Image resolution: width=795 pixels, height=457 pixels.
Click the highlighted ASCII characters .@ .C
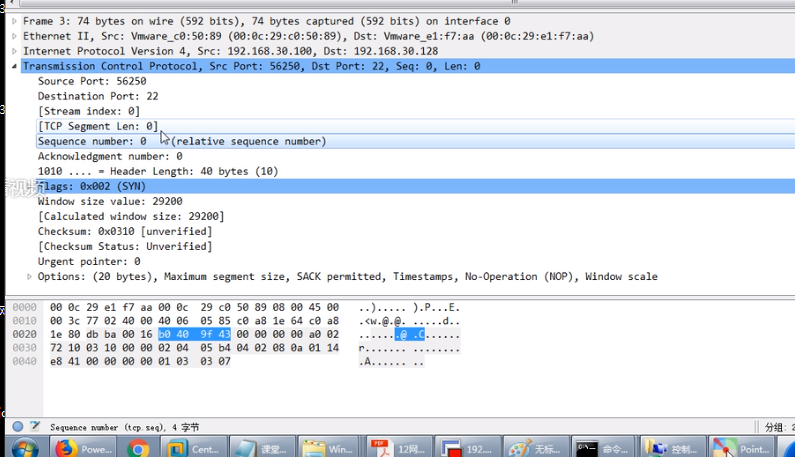pyautogui.click(x=410, y=334)
